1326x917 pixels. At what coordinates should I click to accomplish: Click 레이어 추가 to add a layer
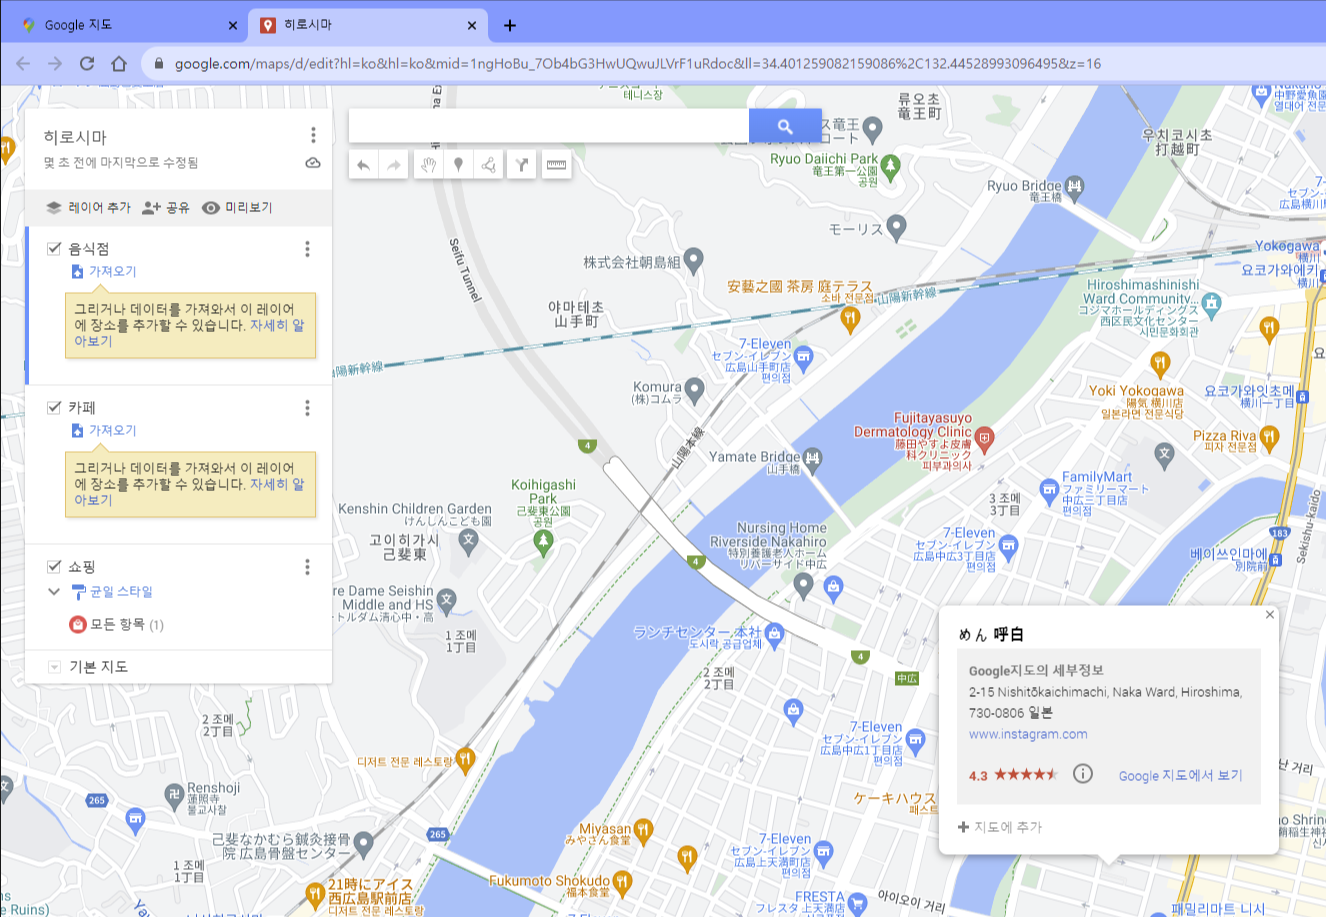coord(89,208)
